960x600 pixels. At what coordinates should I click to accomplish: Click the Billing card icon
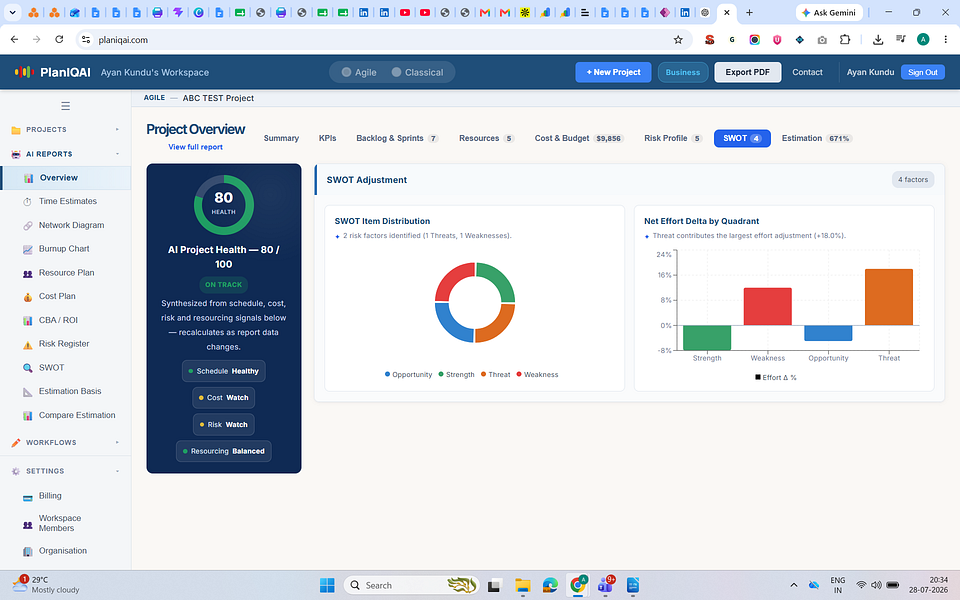28,497
